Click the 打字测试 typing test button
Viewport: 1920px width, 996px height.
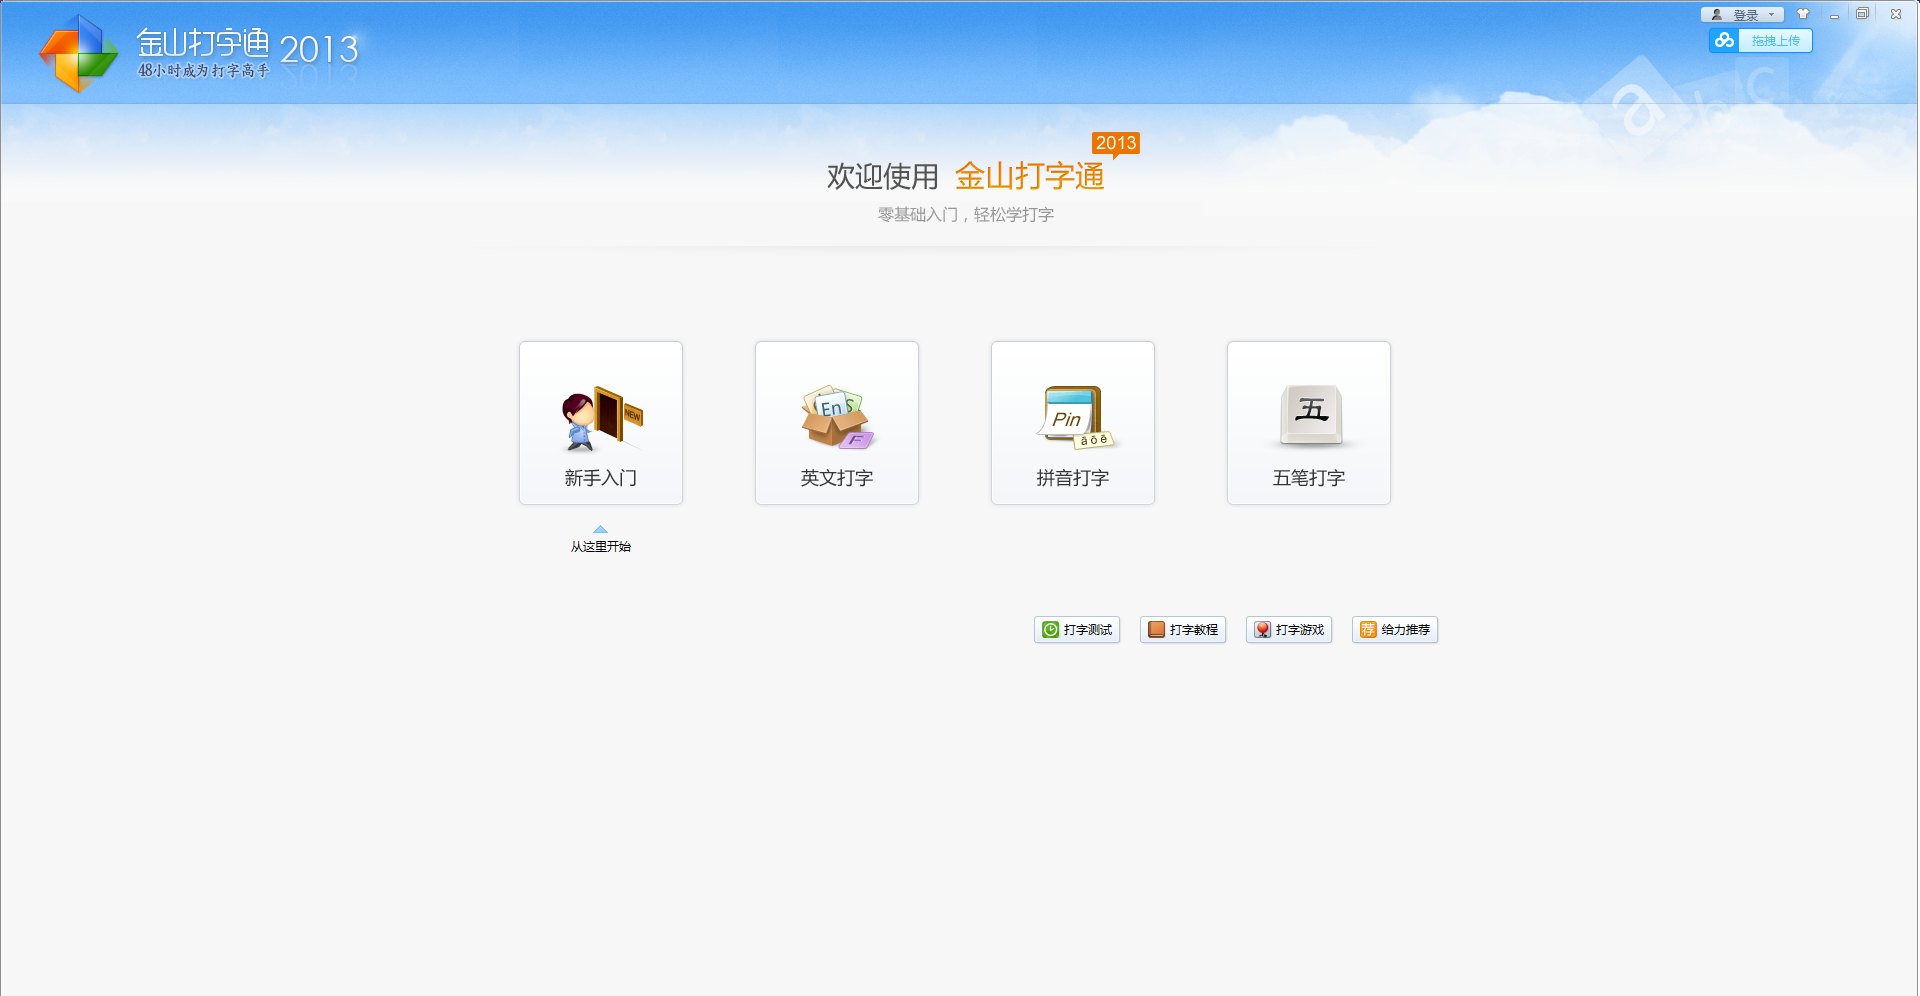pos(1077,629)
